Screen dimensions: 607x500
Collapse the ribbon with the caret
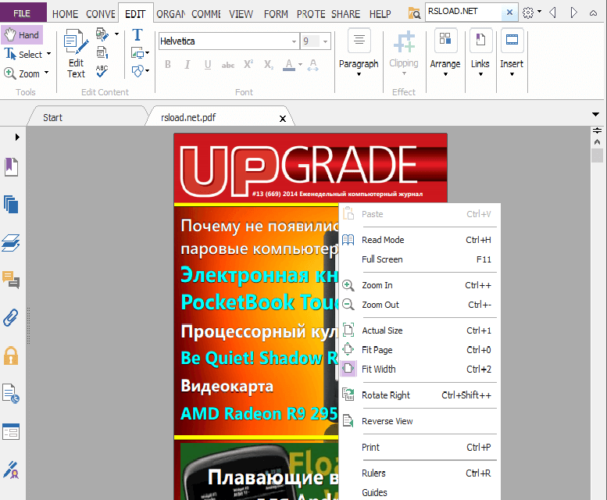click(593, 13)
